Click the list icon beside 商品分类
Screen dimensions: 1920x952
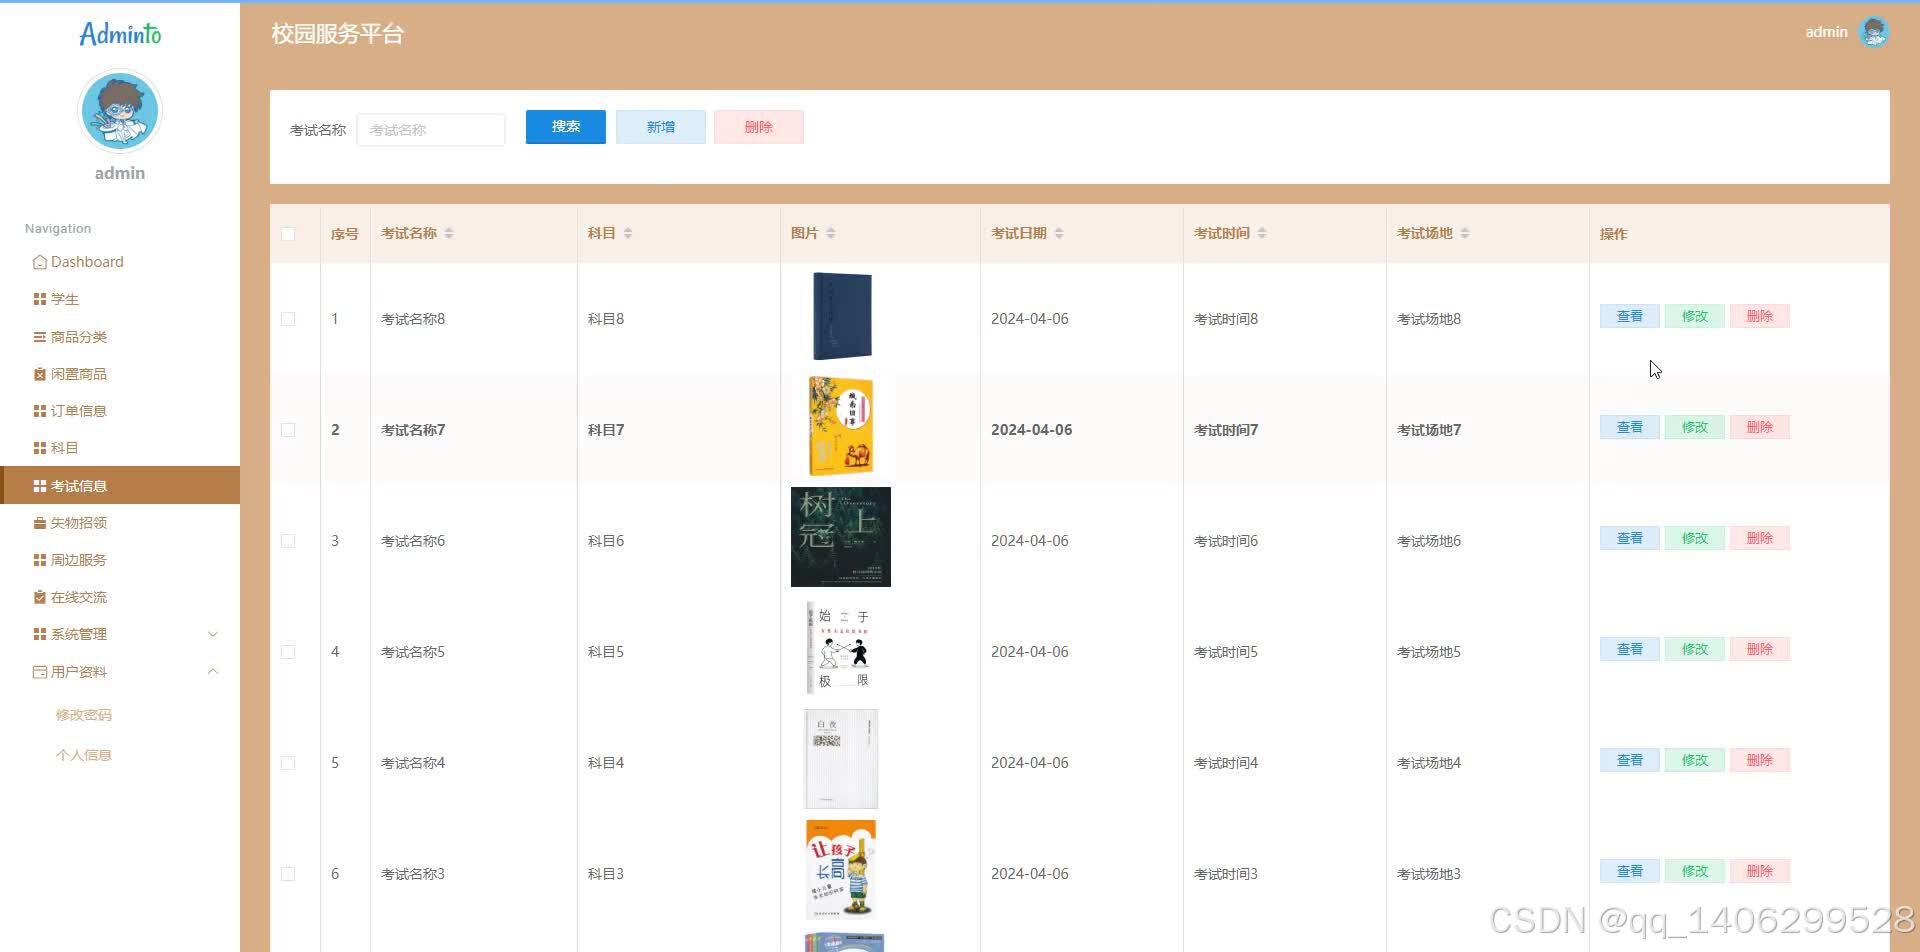(x=40, y=337)
